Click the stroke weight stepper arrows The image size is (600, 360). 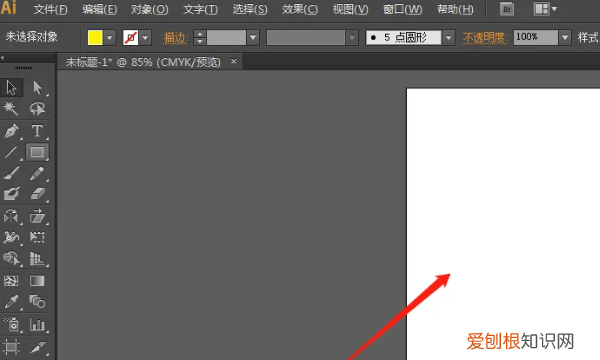(200, 37)
